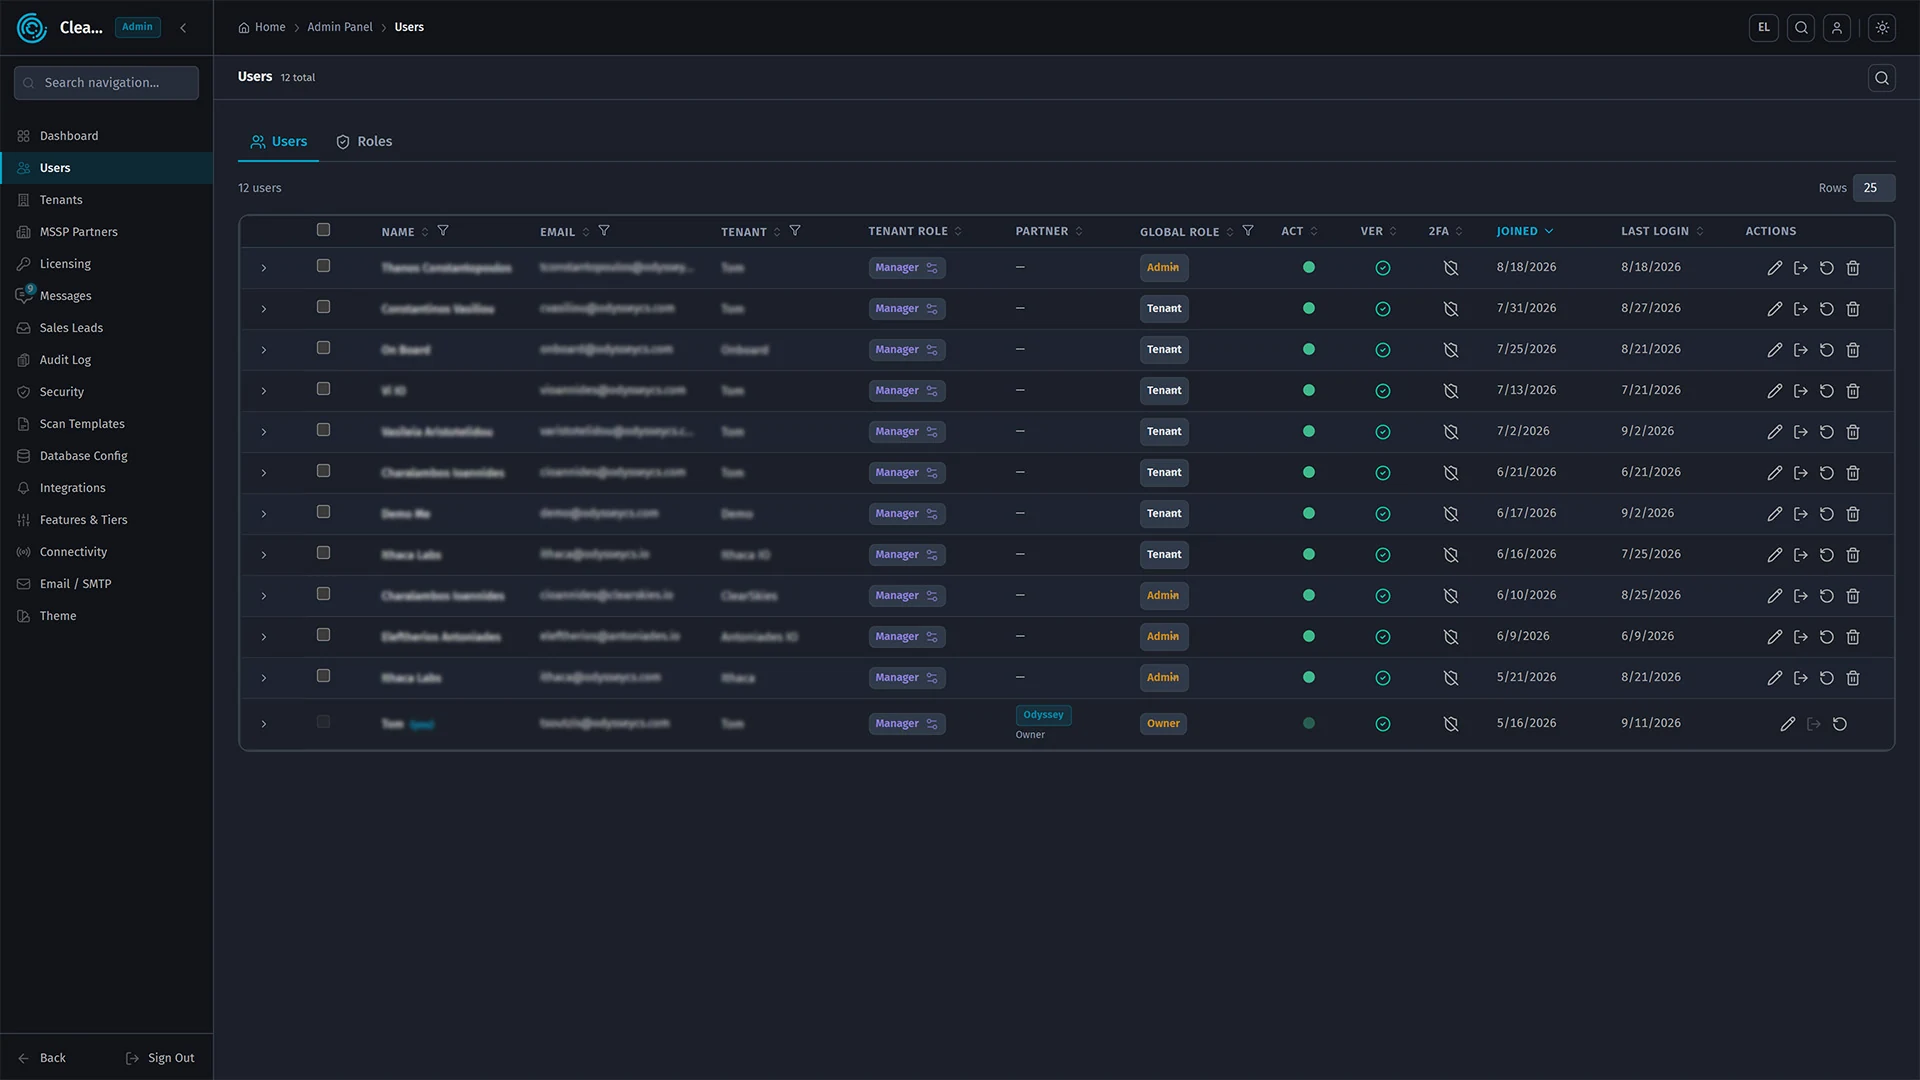This screenshot has width=1920, height=1080.
Task: Sort by the Last Login column header
Action: pyautogui.click(x=1661, y=231)
